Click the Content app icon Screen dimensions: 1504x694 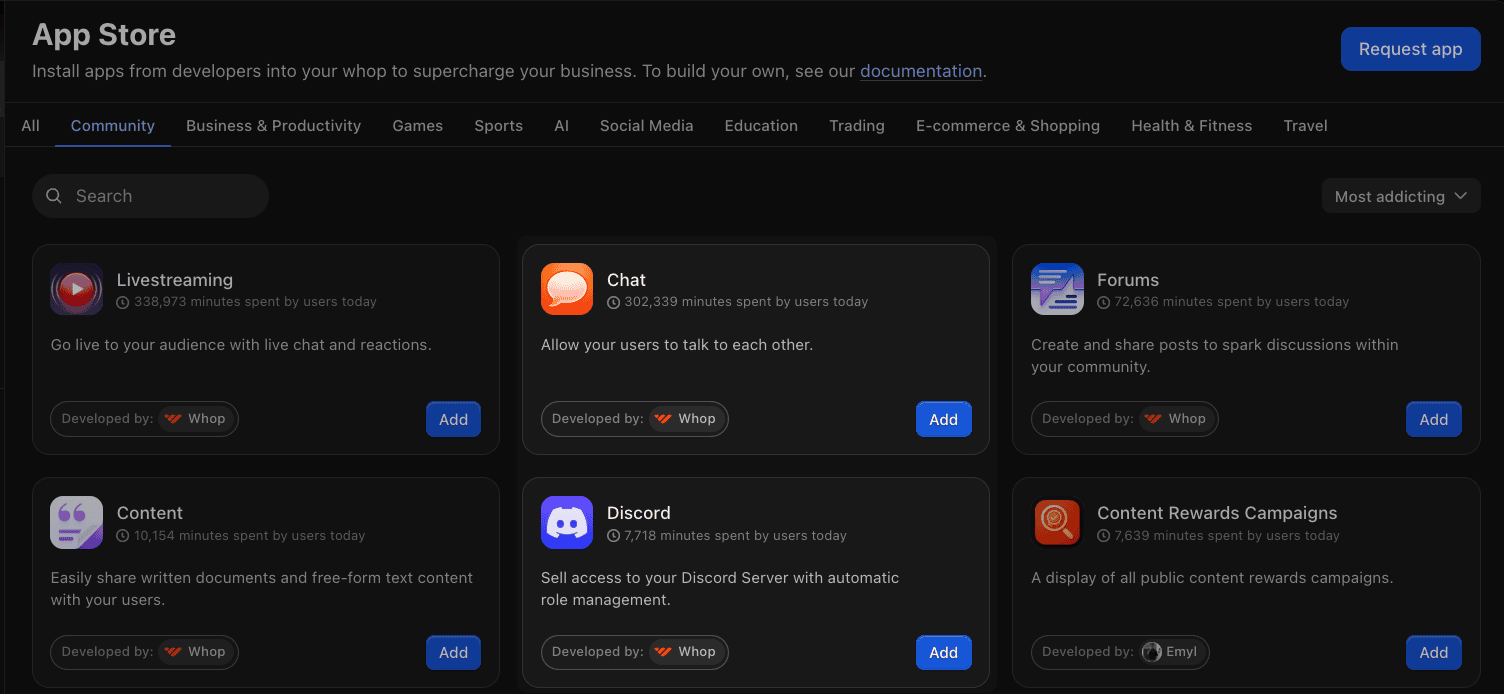(x=77, y=522)
